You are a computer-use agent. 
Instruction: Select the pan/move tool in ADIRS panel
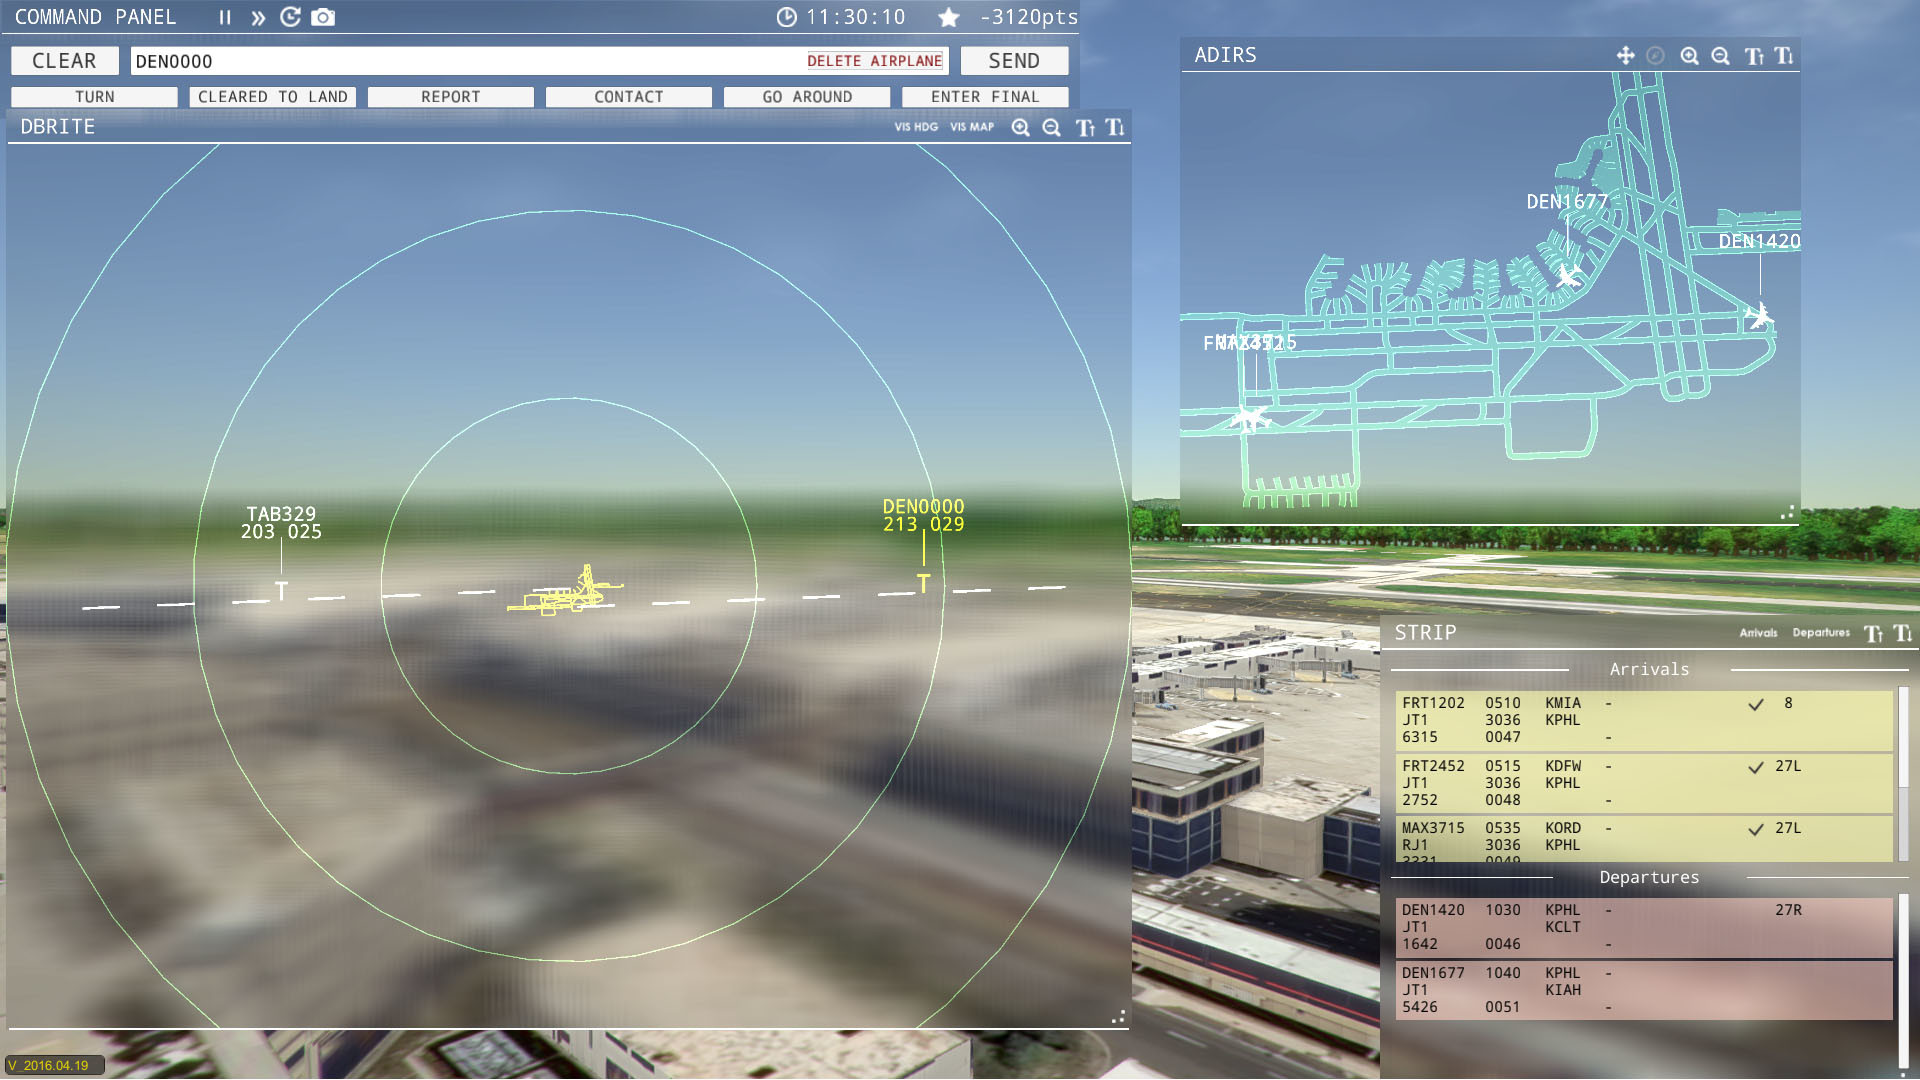coord(1625,56)
